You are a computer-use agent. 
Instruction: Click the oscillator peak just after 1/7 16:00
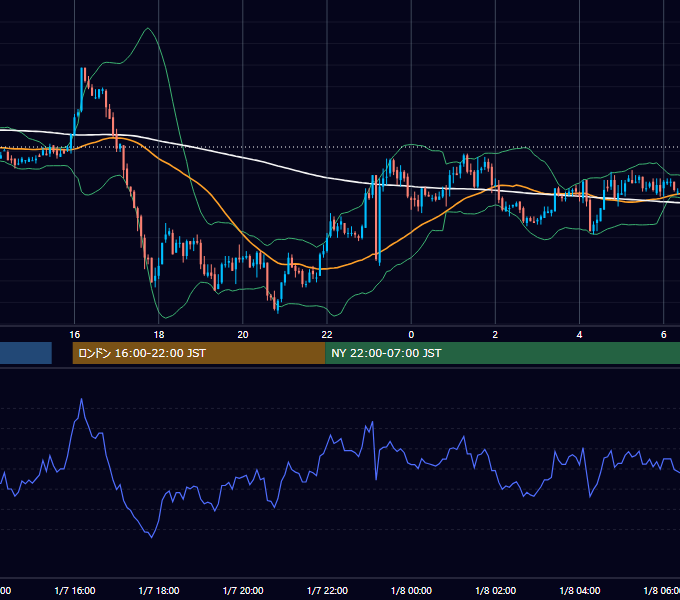tap(82, 399)
